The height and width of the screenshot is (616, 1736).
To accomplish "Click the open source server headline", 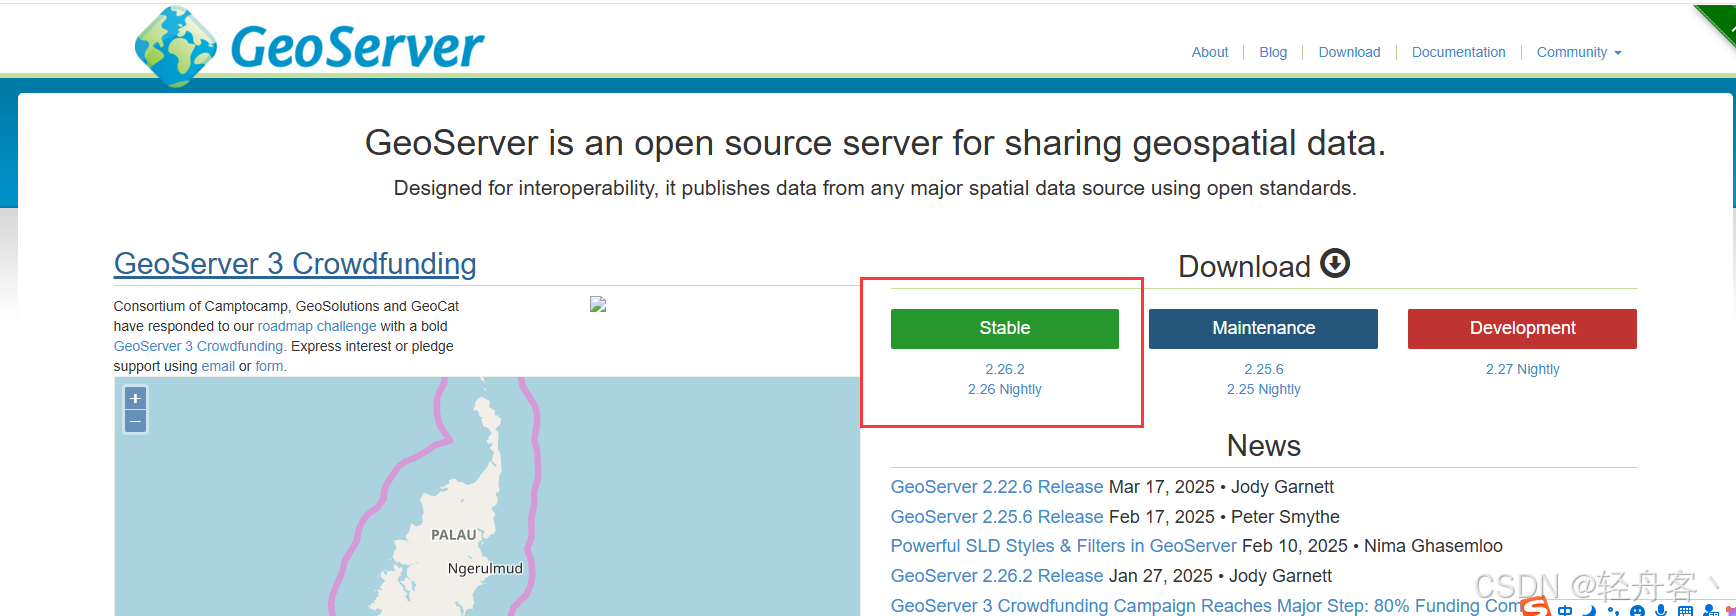I will [x=875, y=143].
